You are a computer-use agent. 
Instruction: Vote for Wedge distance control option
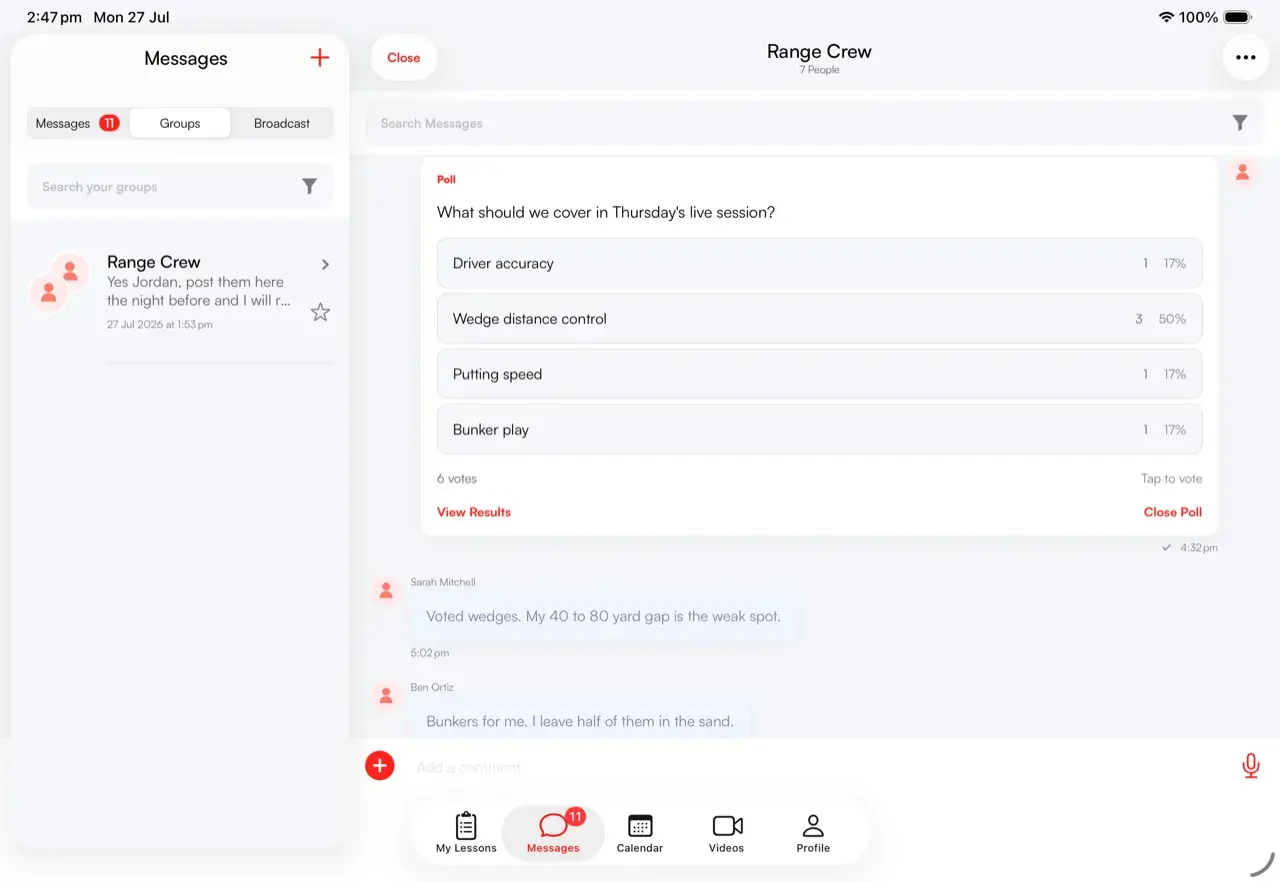coord(819,319)
